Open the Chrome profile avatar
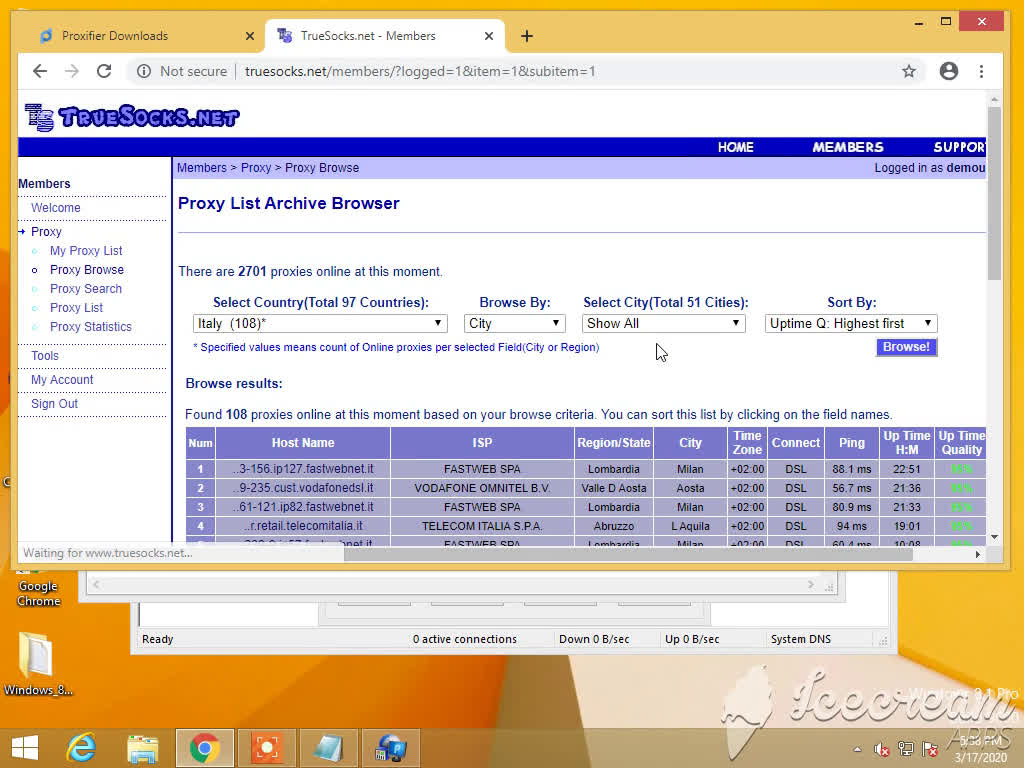Viewport: 1024px width, 768px height. click(949, 71)
